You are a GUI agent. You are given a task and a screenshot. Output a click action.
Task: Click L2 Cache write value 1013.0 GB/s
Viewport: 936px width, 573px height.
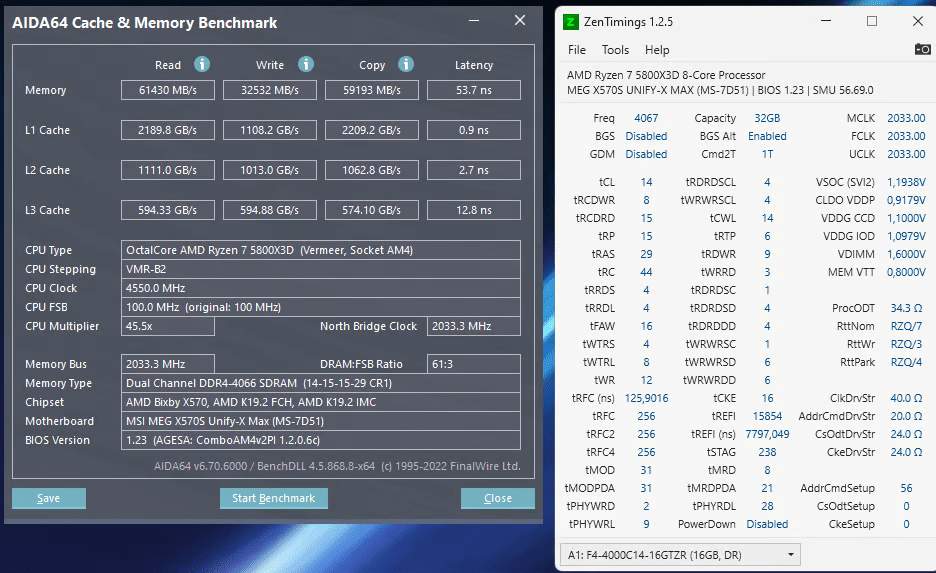tap(270, 170)
